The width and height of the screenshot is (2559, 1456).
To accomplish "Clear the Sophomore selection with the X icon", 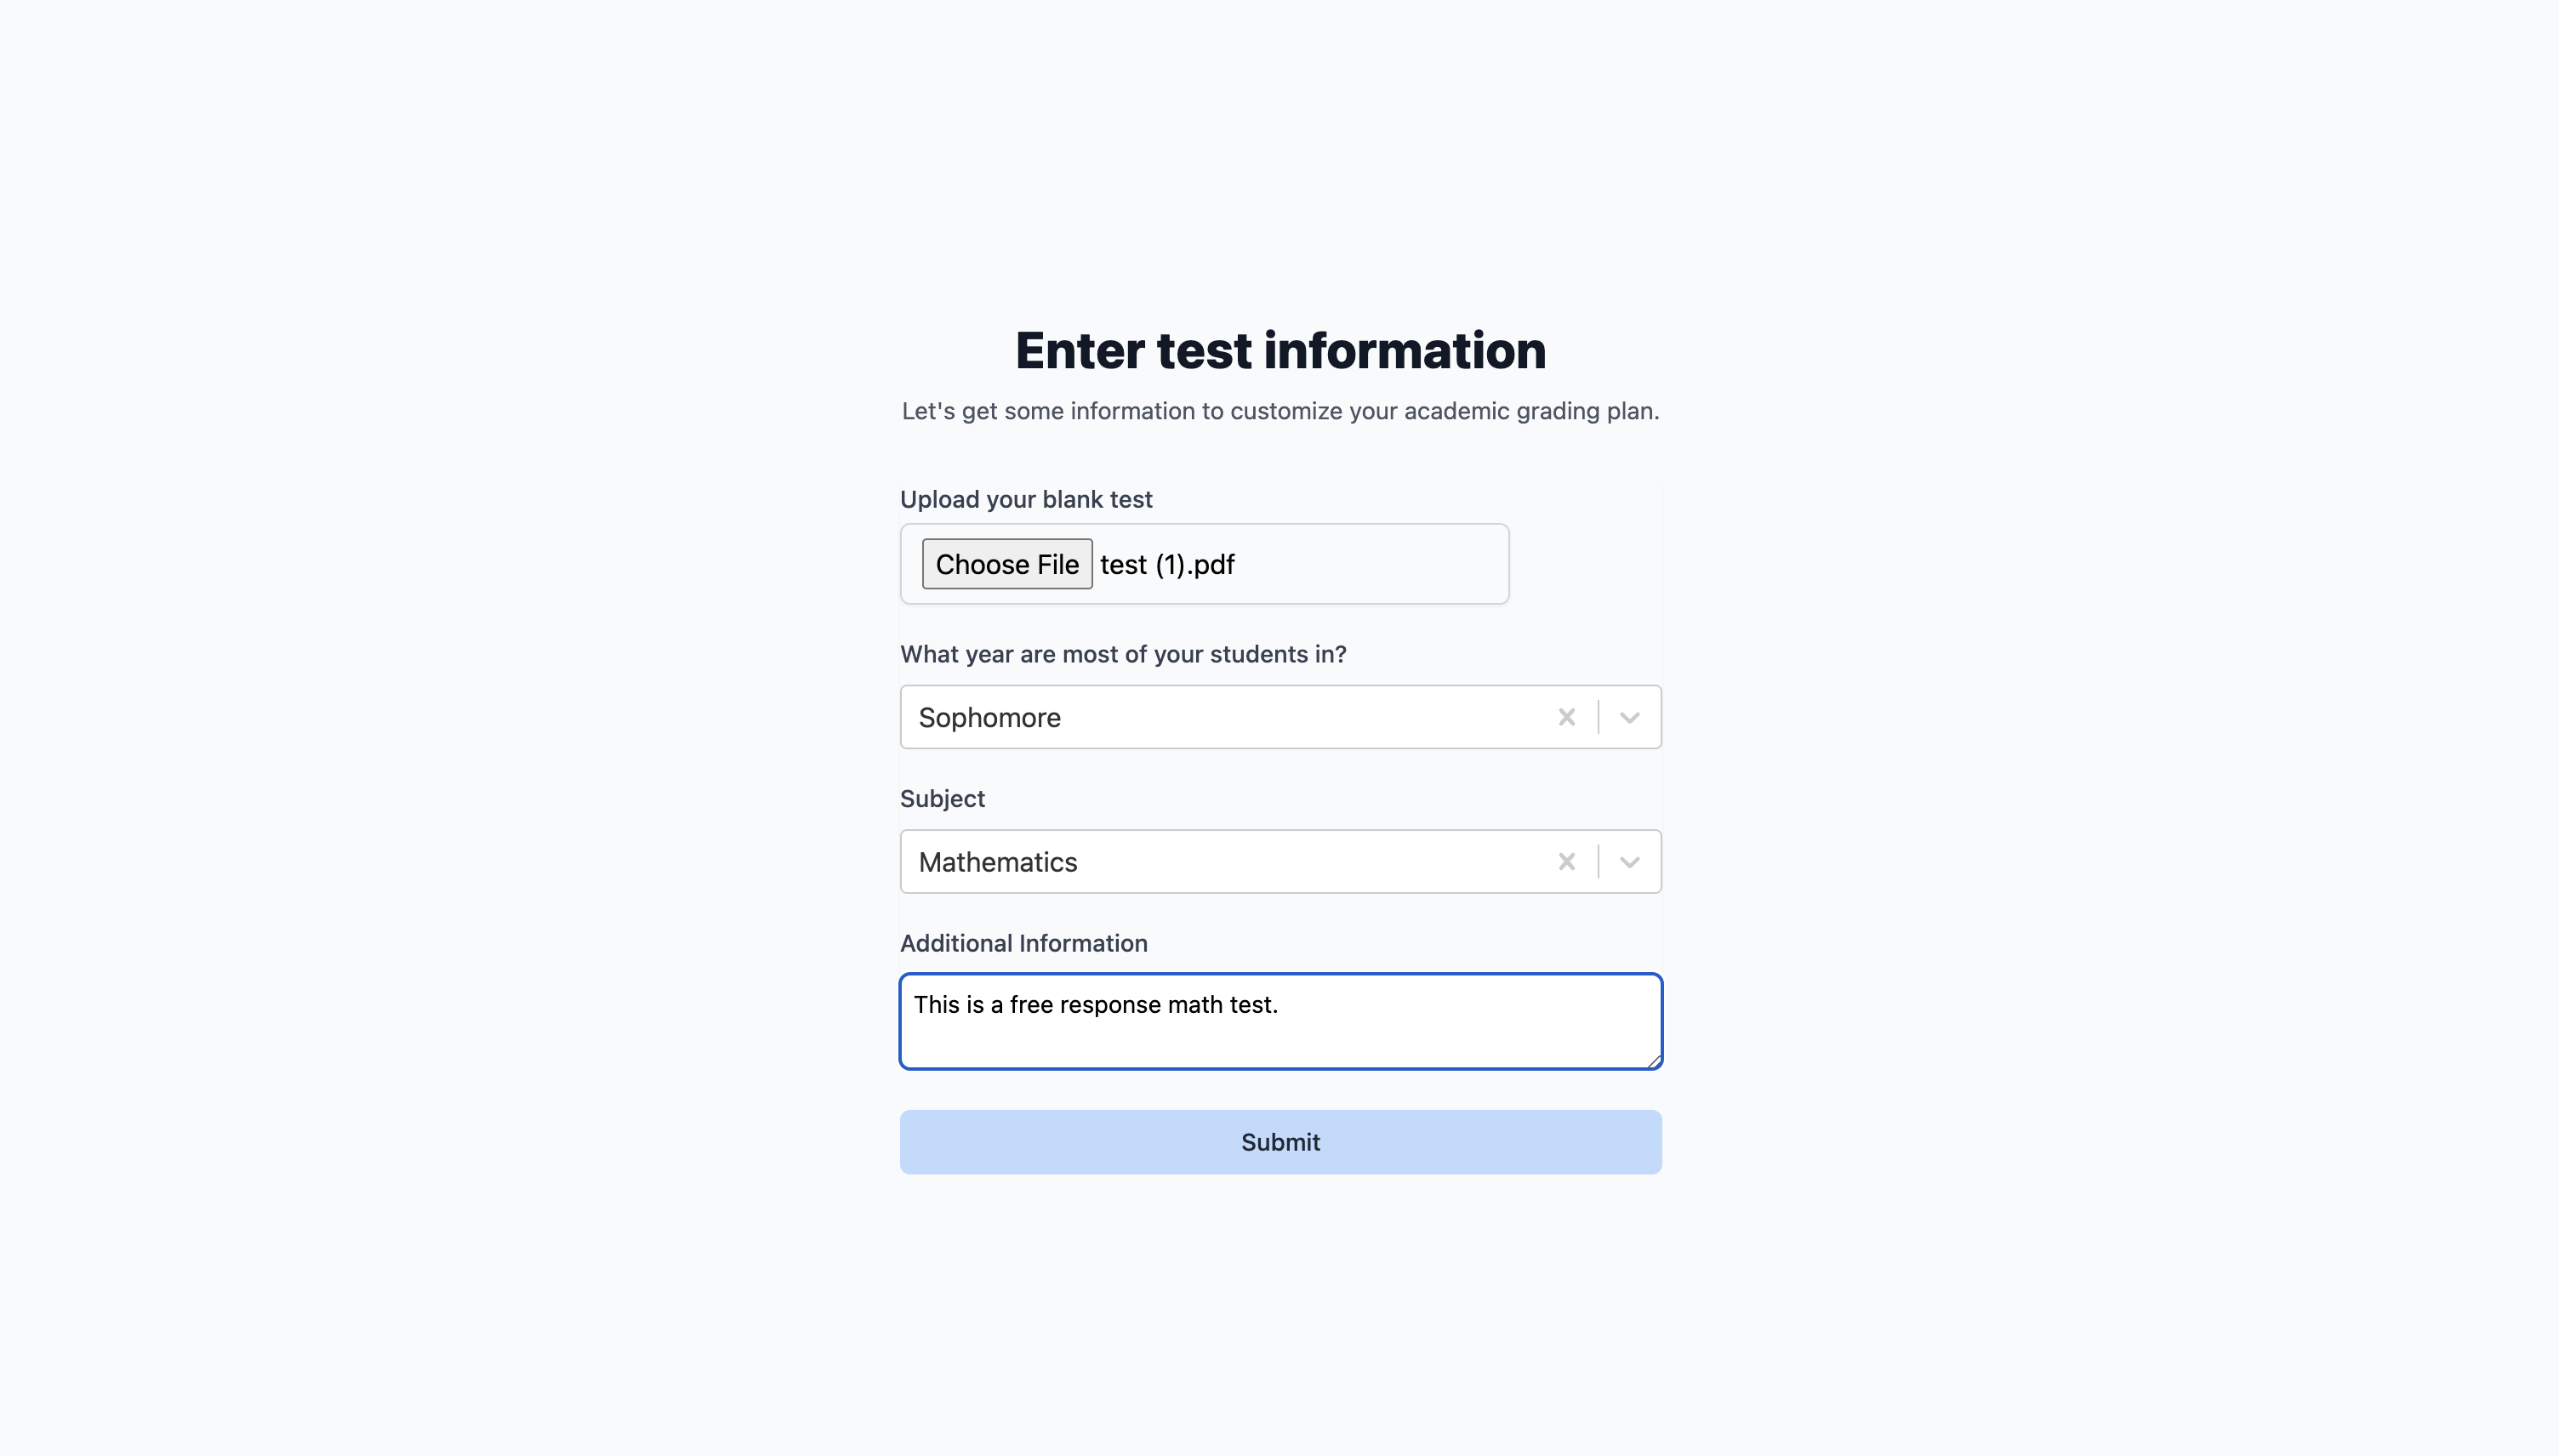I will pyautogui.click(x=1566, y=717).
